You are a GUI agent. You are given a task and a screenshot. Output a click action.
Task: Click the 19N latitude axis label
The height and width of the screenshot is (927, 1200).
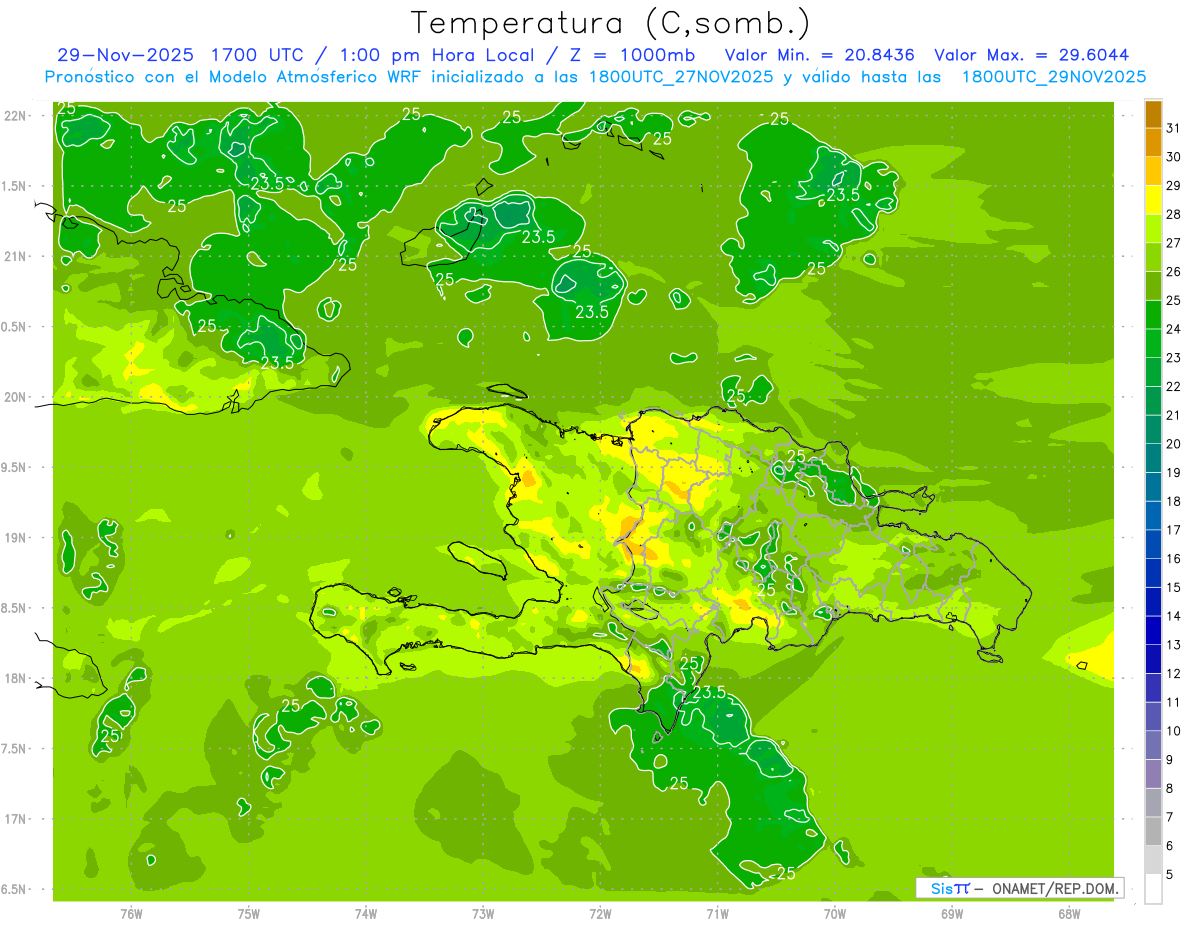point(17,538)
